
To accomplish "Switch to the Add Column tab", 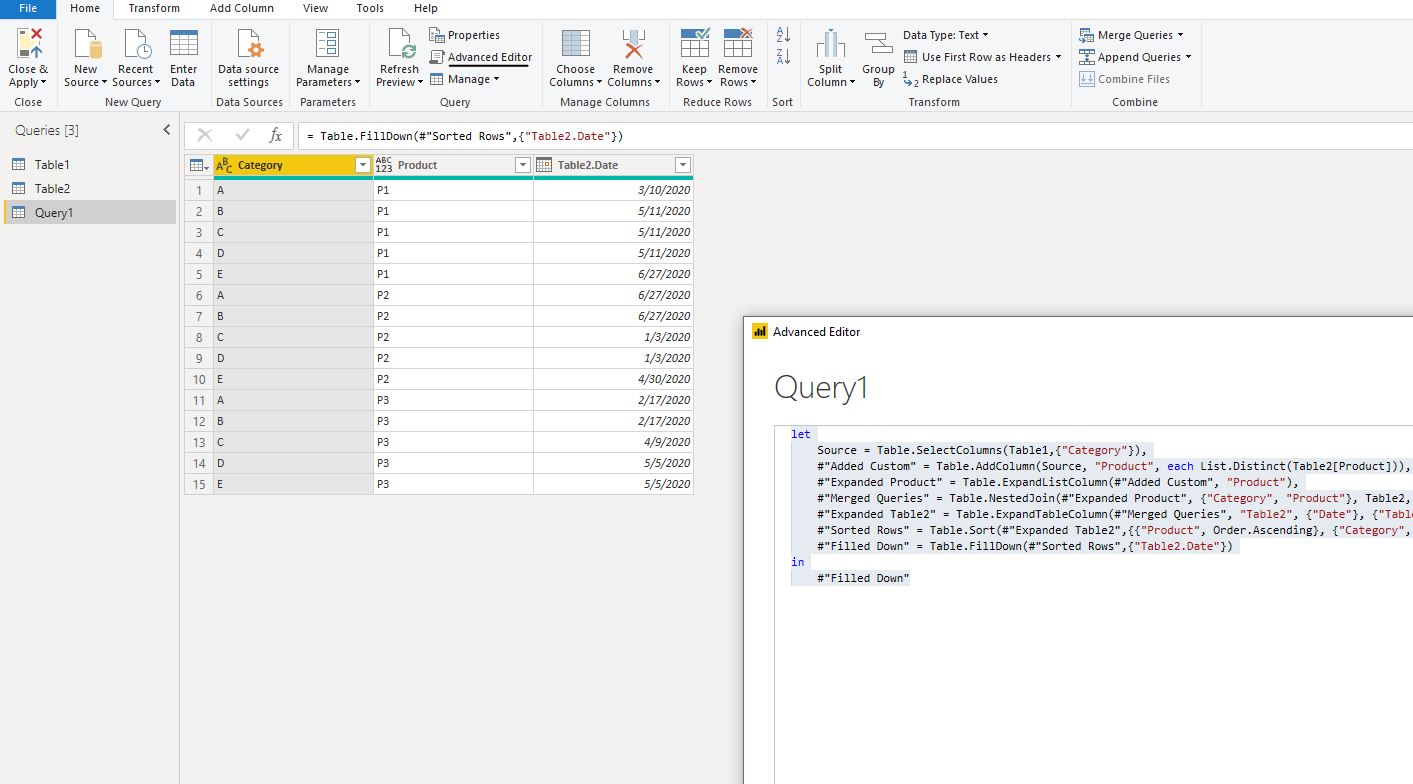I will pyautogui.click(x=242, y=8).
